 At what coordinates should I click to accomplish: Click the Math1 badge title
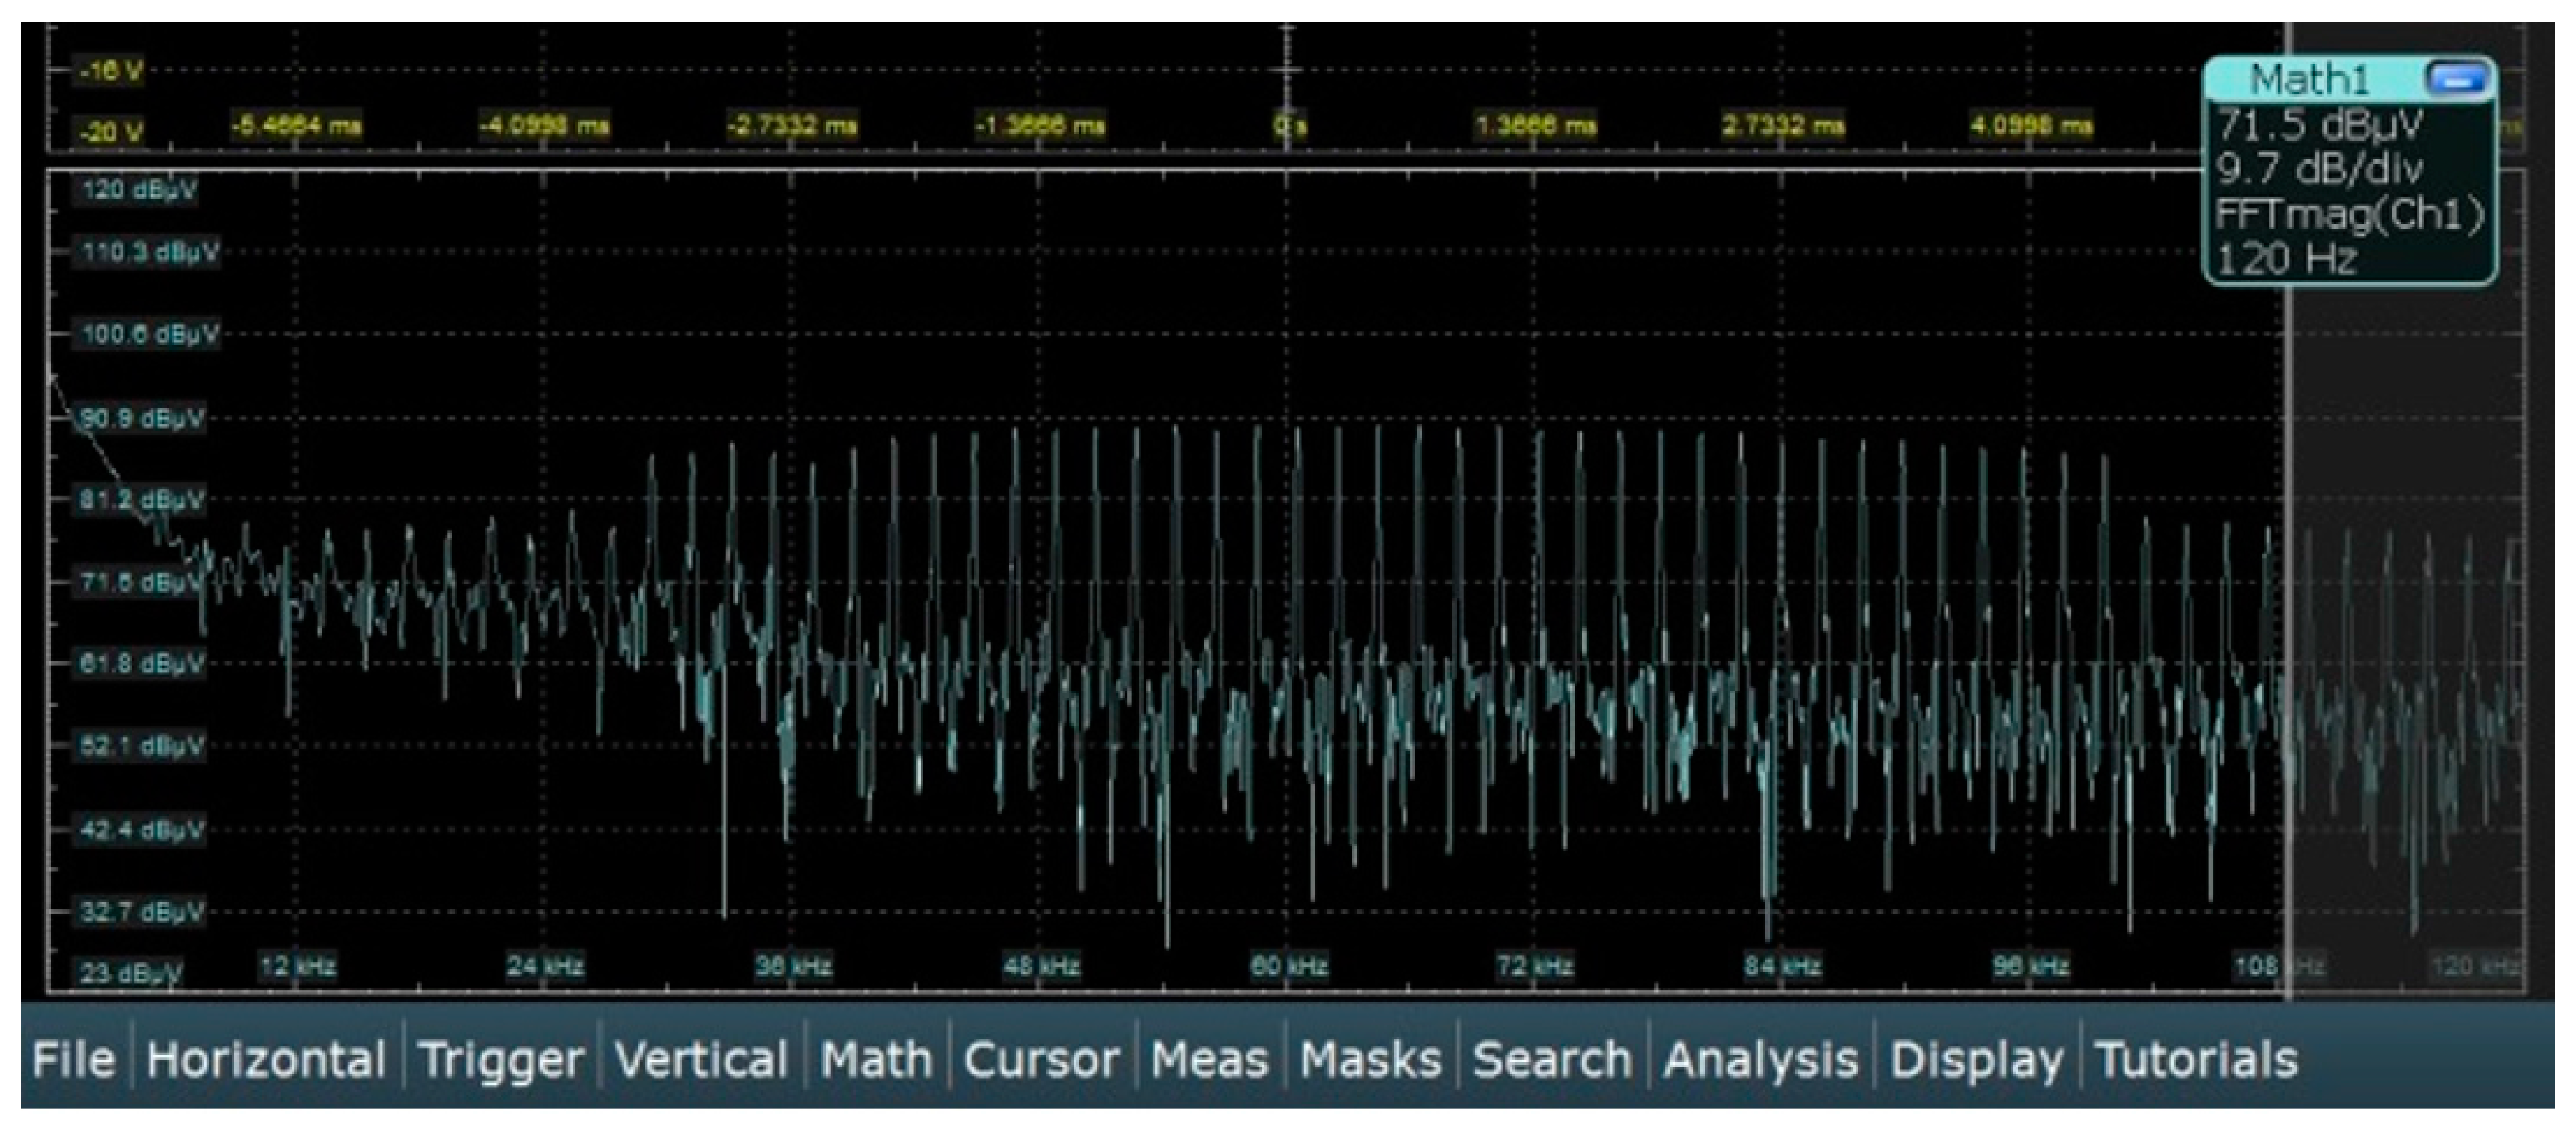coord(2310,78)
